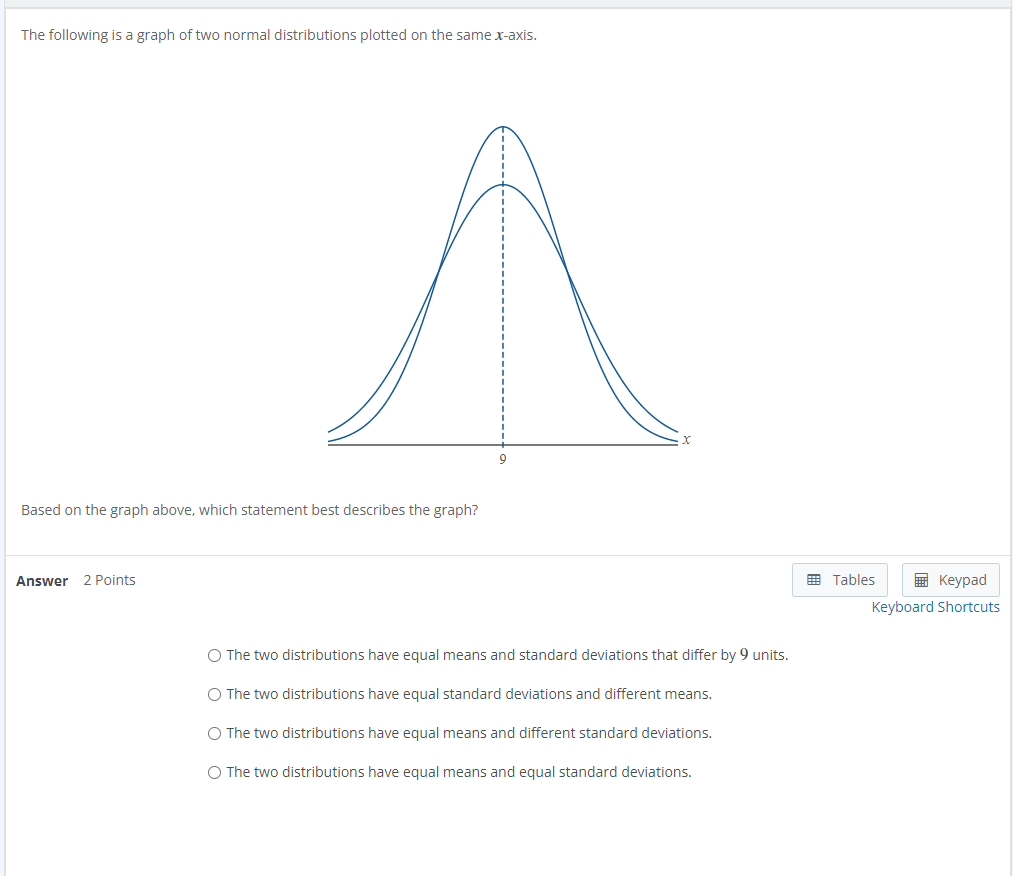Click the 2 Points label
This screenshot has width=1013, height=876.
tap(110, 580)
